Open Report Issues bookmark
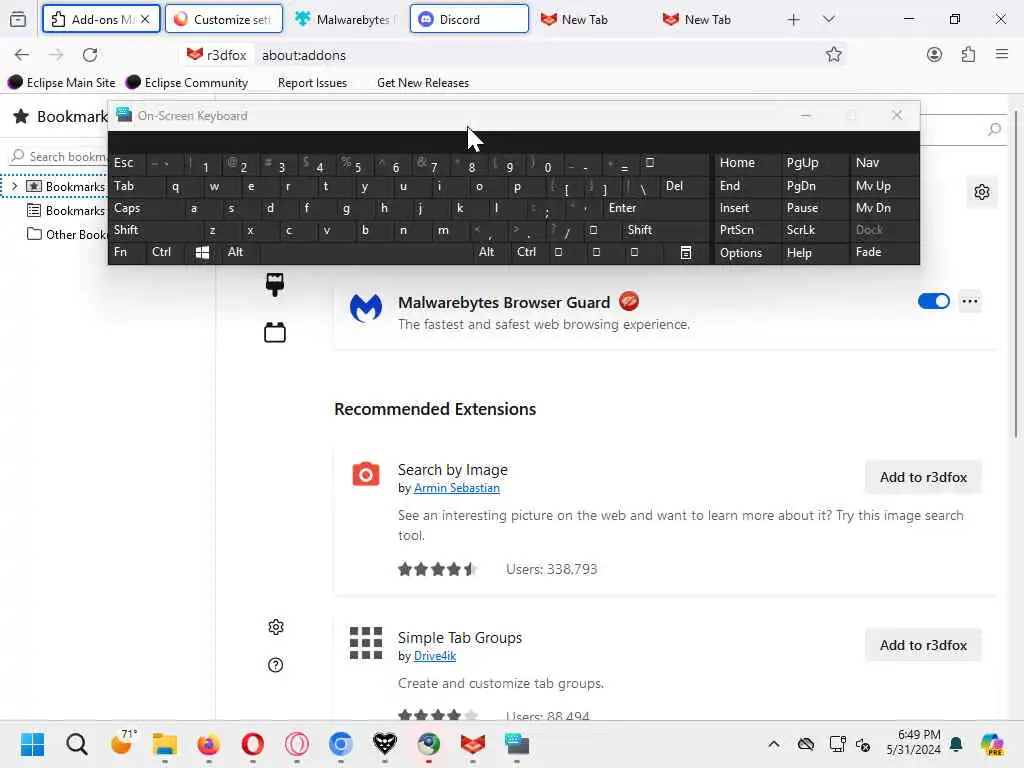This screenshot has width=1024, height=768. tap(312, 82)
